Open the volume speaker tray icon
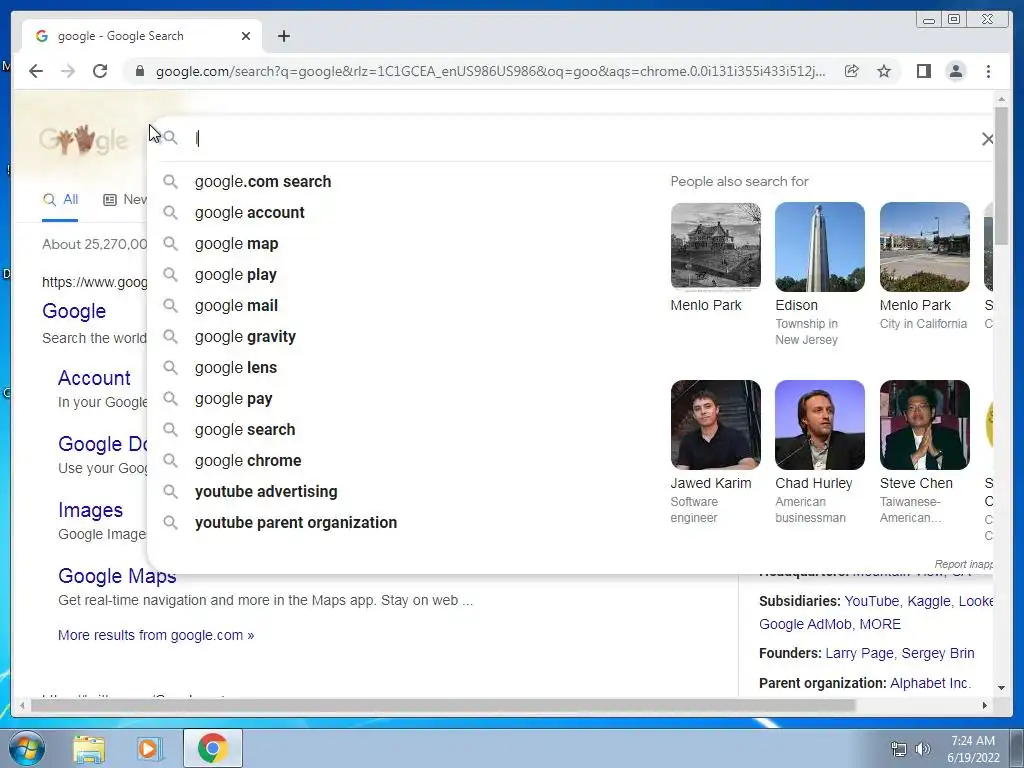Image resolution: width=1024 pixels, height=768 pixels. (x=923, y=750)
